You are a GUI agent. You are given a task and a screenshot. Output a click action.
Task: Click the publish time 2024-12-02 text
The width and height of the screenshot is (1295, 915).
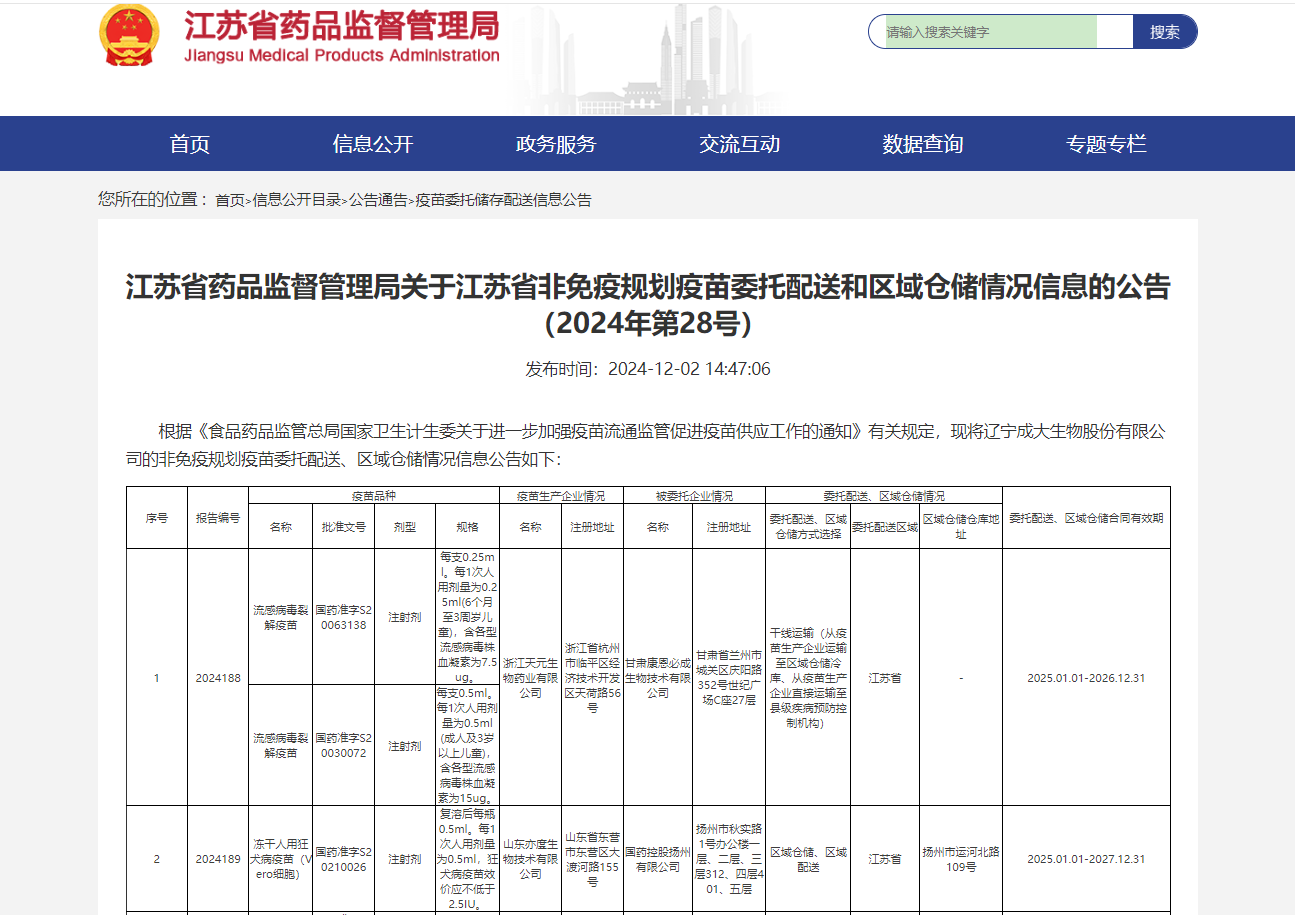coord(647,369)
